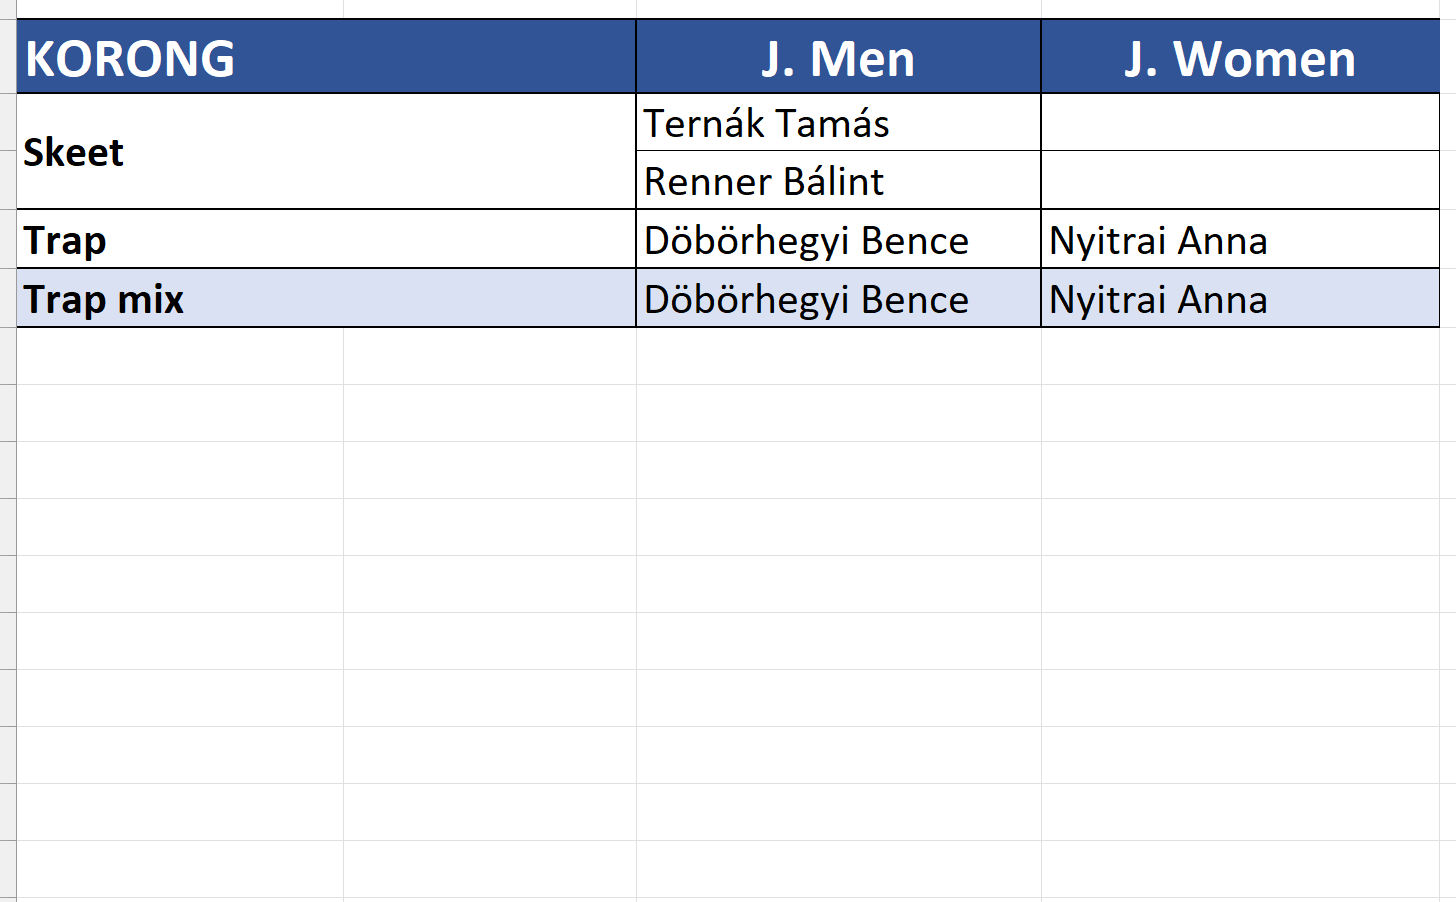1456x902 pixels.
Task: Click empty cell two rows below lower Nyitrai Anna
Action: point(1240,413)
